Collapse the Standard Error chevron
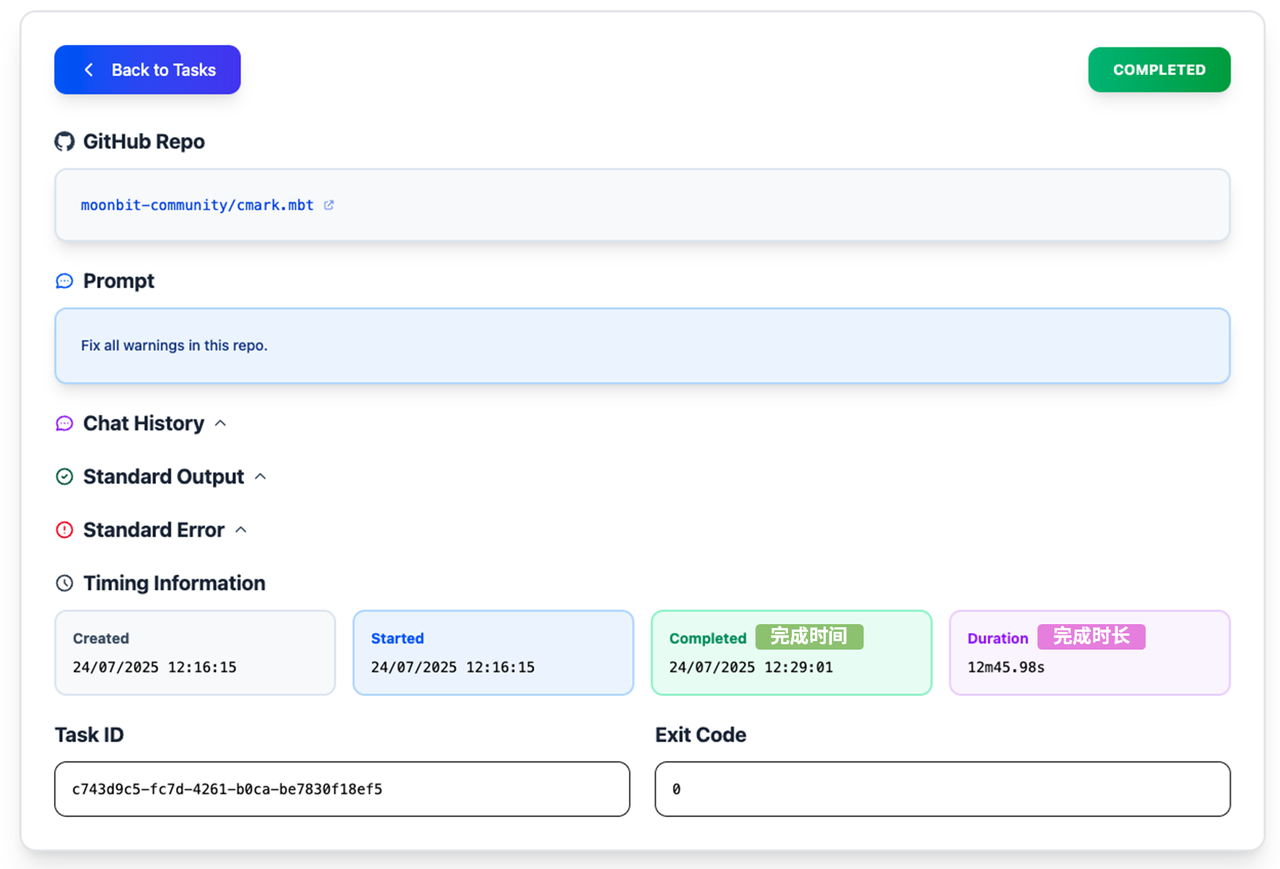Viewport: 1280px width, 869px height. coord(241,529)
